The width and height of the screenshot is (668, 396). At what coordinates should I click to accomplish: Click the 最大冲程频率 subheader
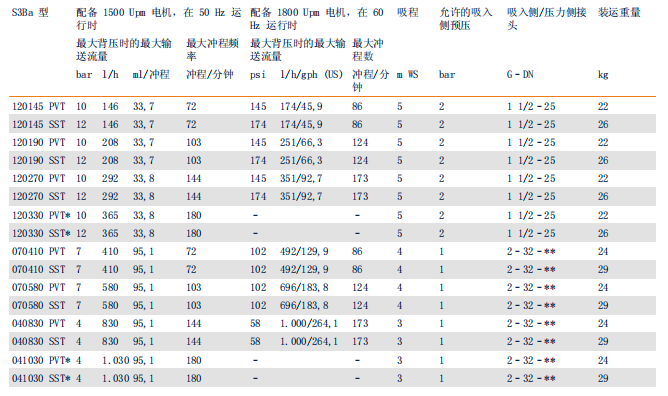(213, 50)
